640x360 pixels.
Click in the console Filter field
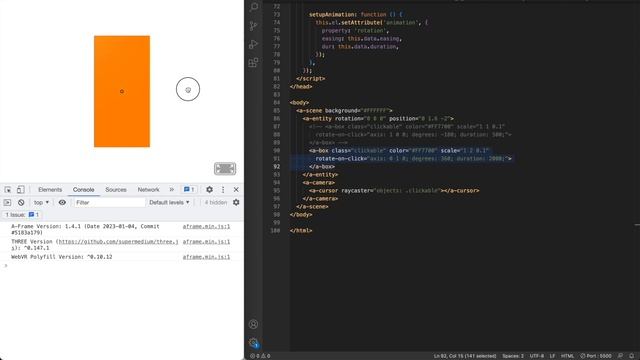[x=109, y=202]
